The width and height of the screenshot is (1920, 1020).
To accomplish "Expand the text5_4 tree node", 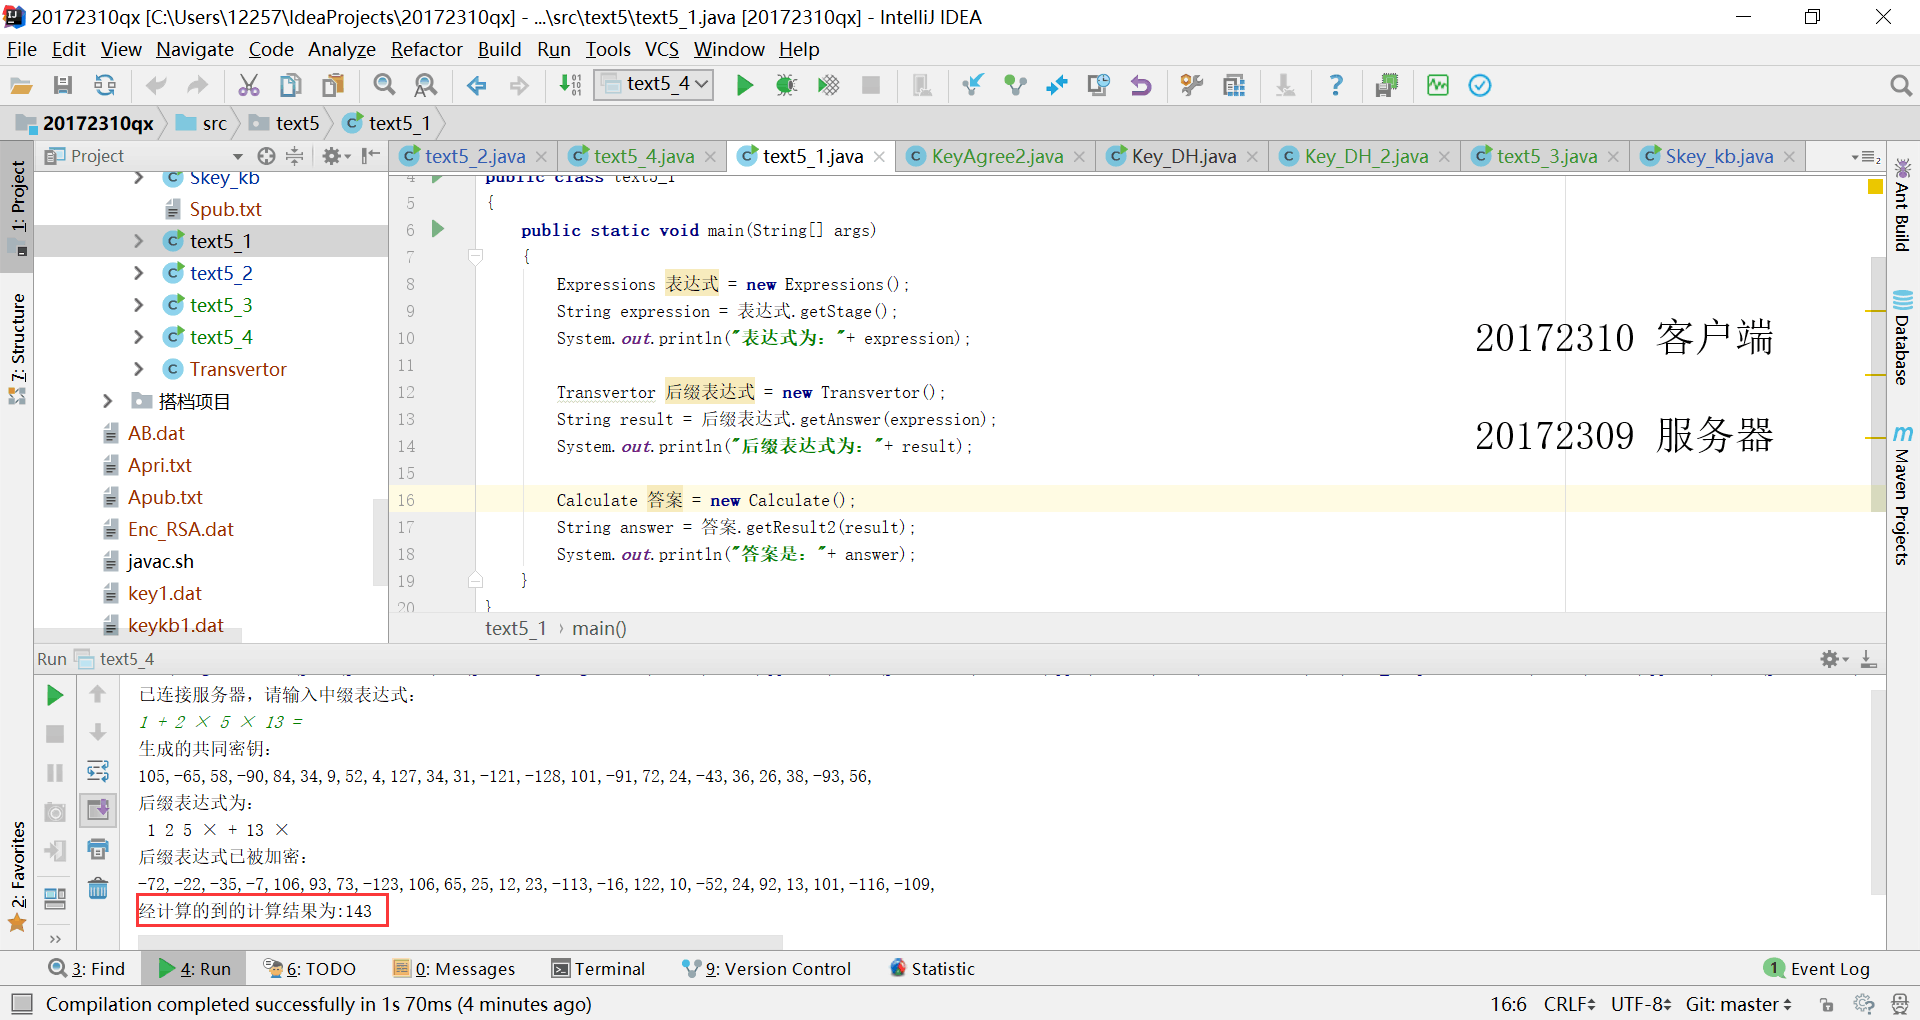I will coord(139,337).
